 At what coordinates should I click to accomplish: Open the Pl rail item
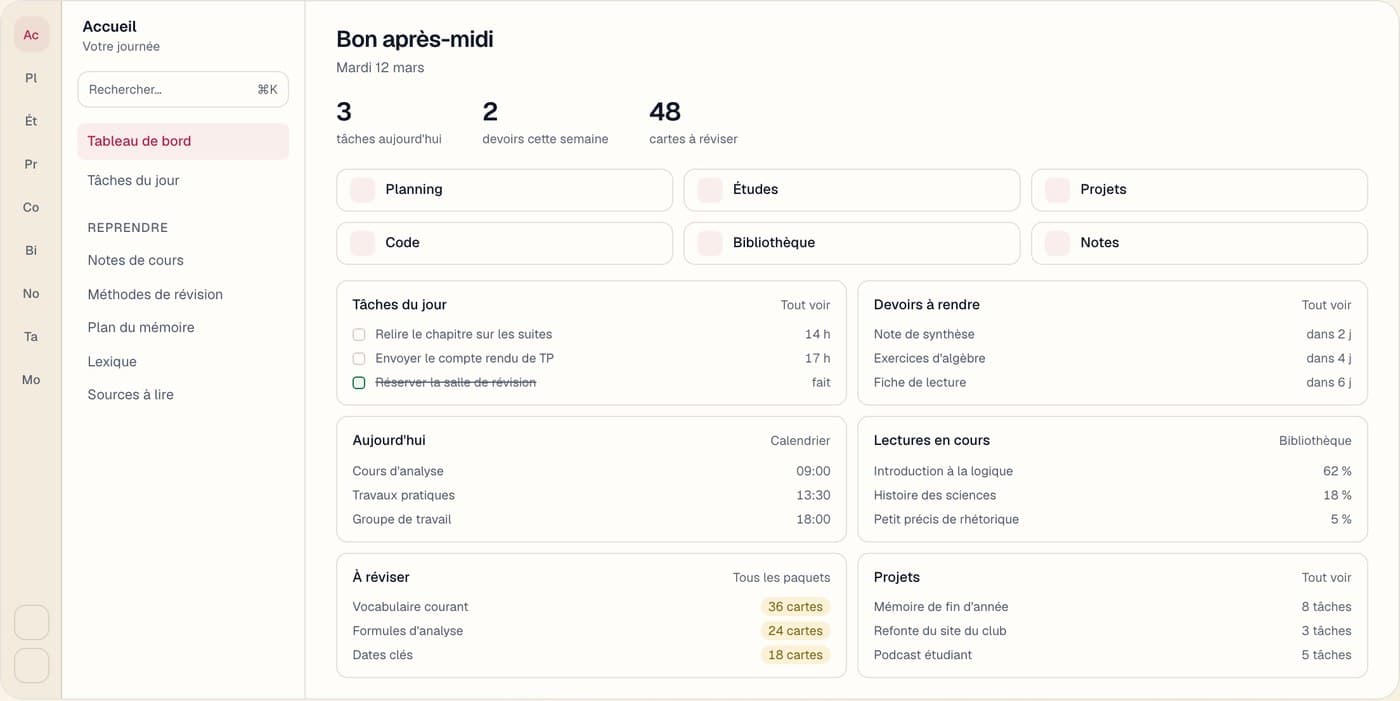[31, 78]
